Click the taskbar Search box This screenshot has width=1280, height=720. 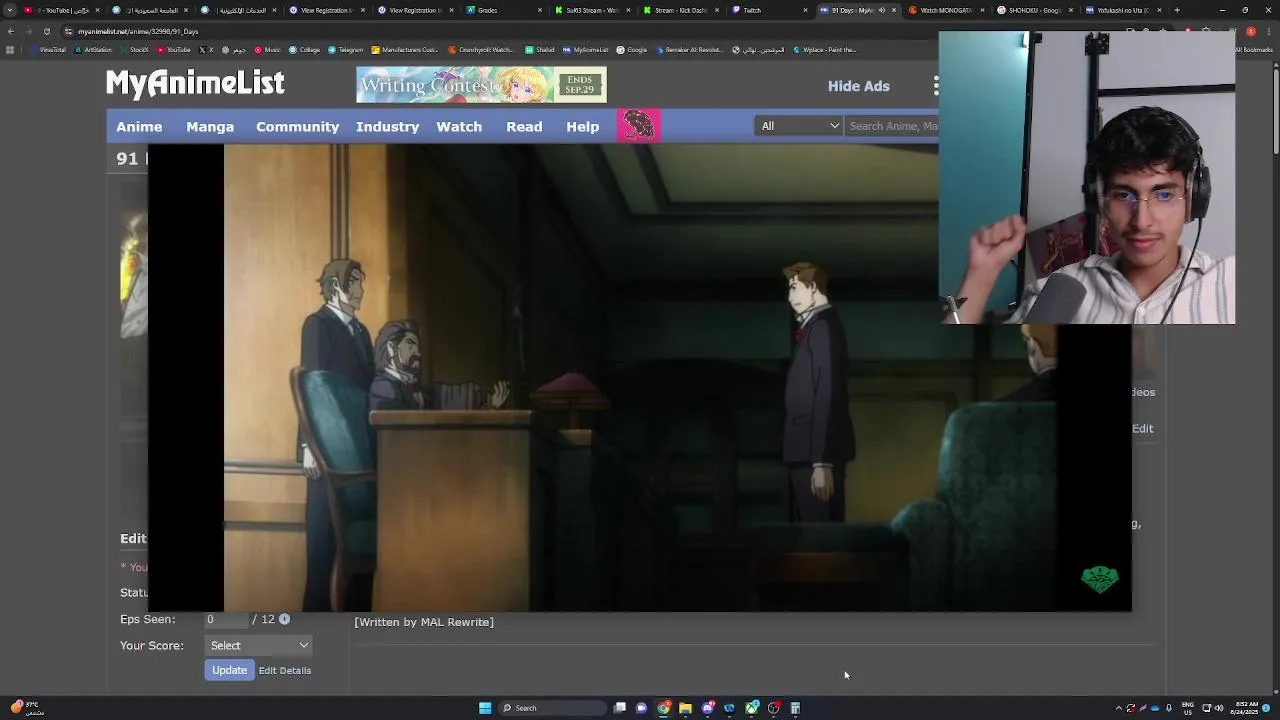point(552,708)
